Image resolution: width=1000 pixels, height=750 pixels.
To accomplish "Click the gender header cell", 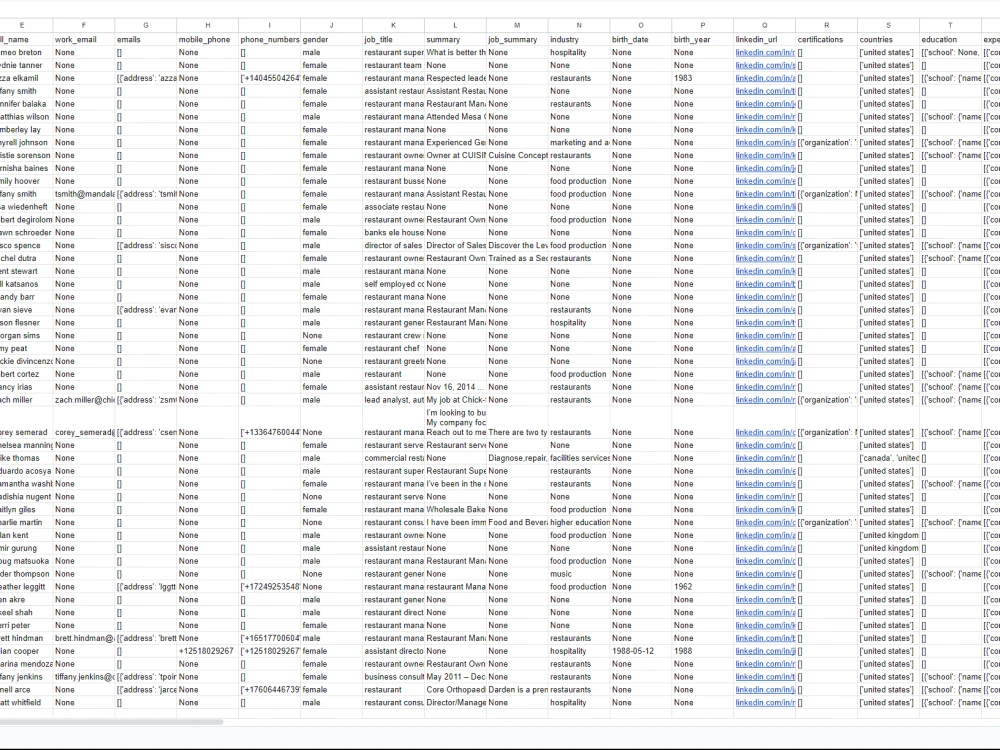I will 331,40.
